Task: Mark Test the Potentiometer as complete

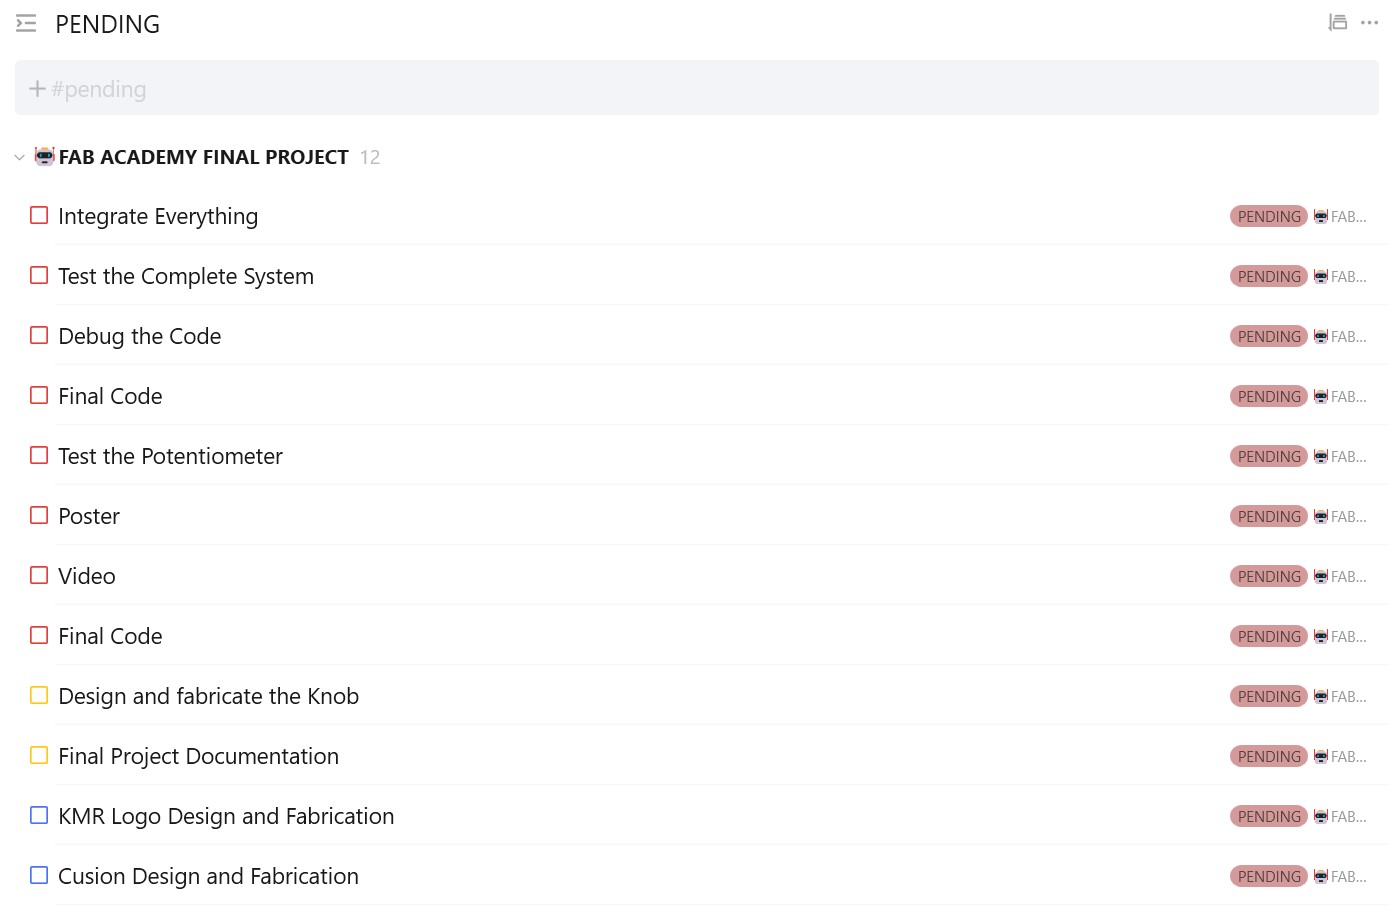Action: click(x=39, y=455)
